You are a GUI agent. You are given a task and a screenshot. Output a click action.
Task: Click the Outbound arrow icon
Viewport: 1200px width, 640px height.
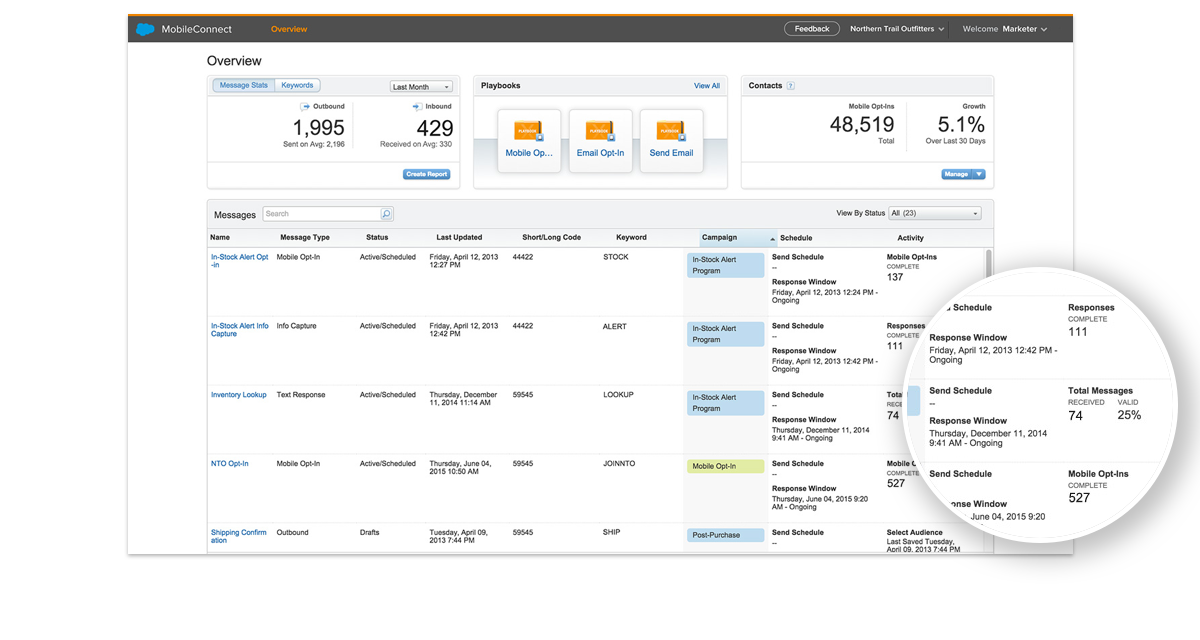click(304, 106)
